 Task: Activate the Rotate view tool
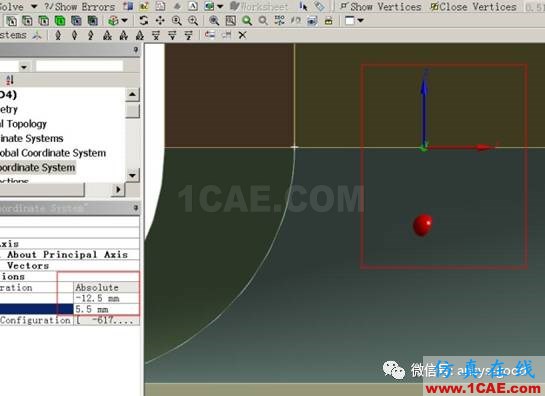pos(144,21)
